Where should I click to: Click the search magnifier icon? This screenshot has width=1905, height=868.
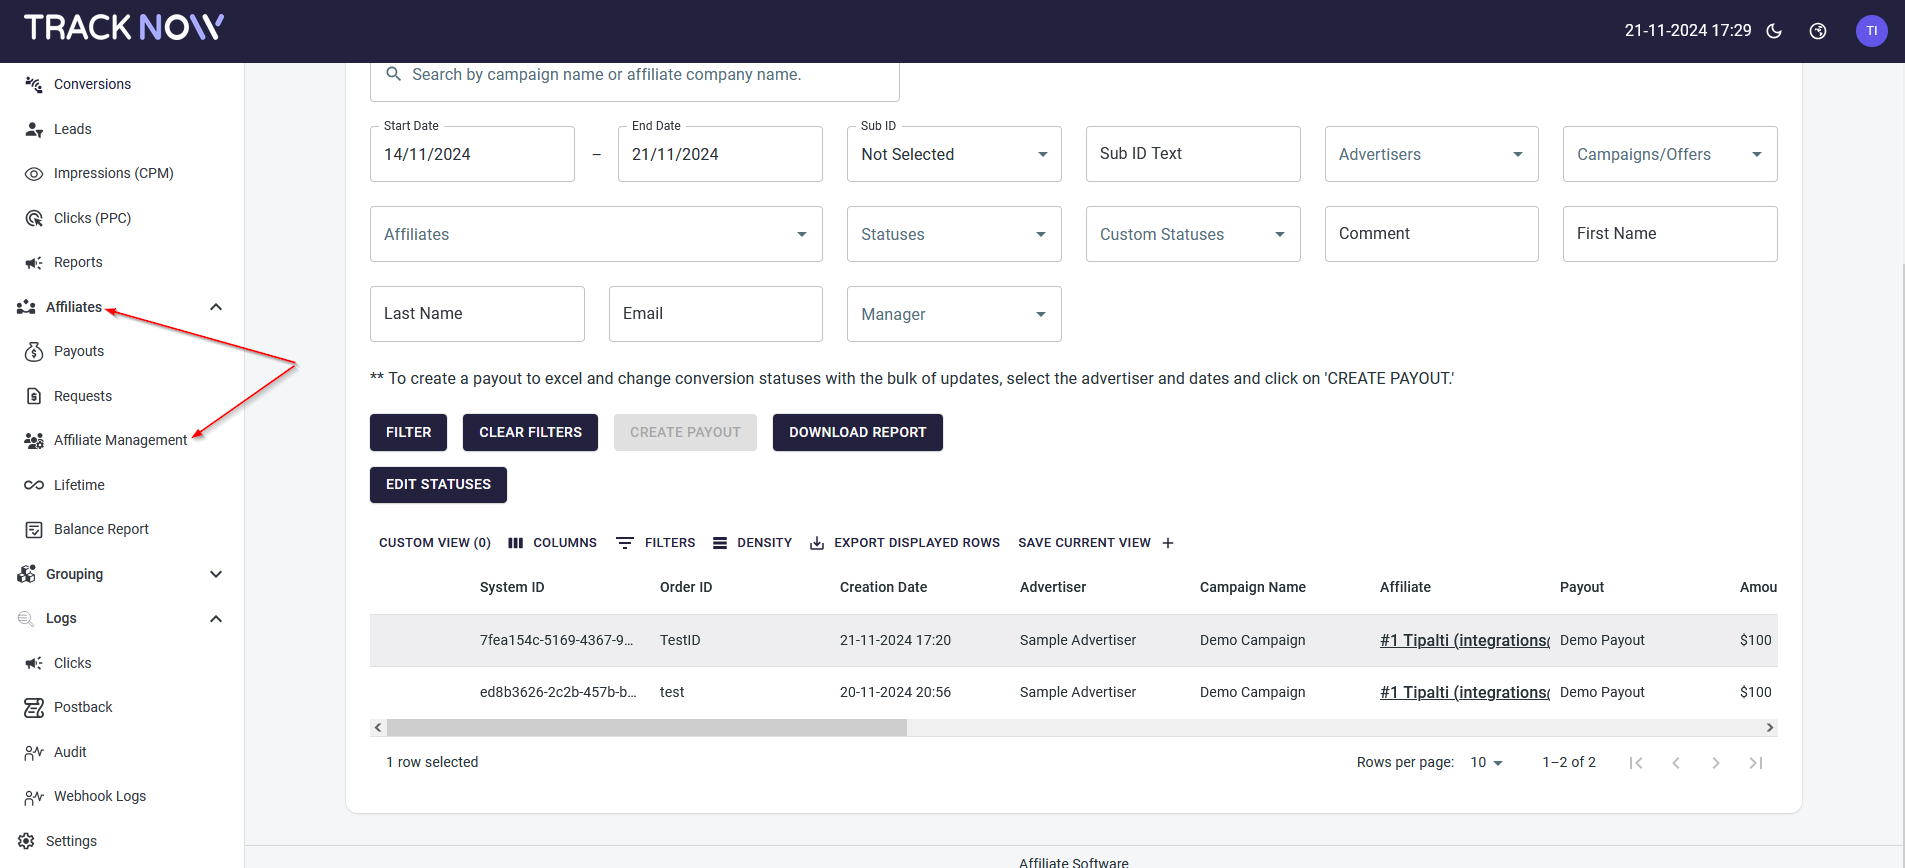click(394, 74)
